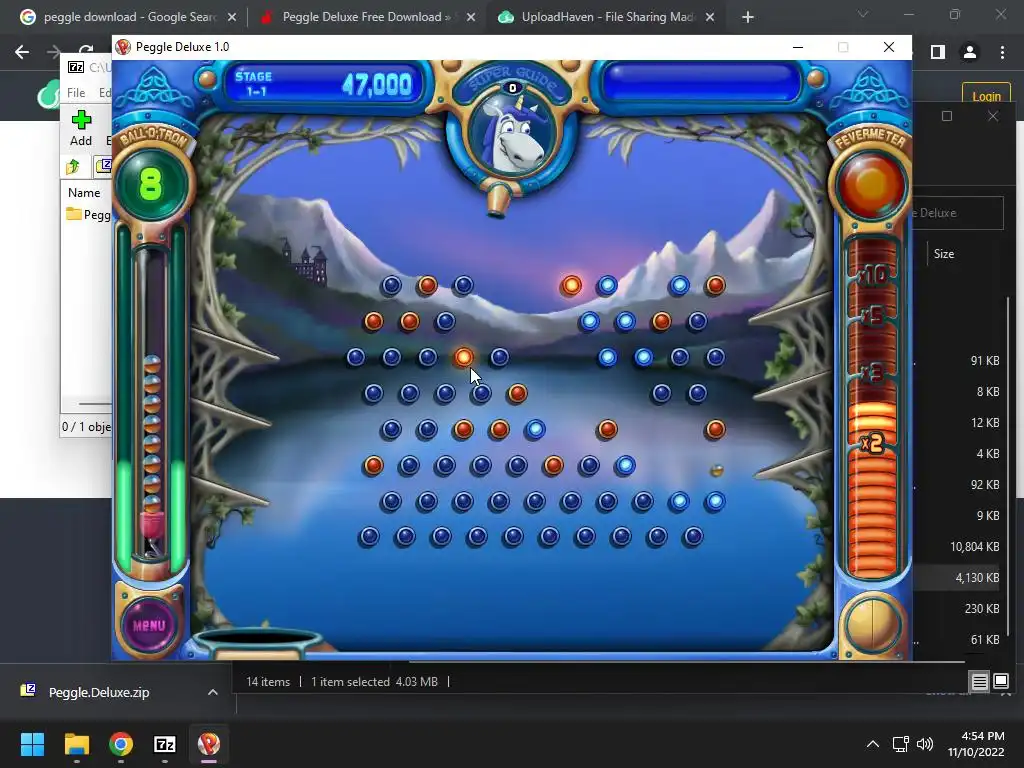Click the x5 marker on Fevermeter
The width and height of the screenshot is (1024, 768).
click(872, 317)
